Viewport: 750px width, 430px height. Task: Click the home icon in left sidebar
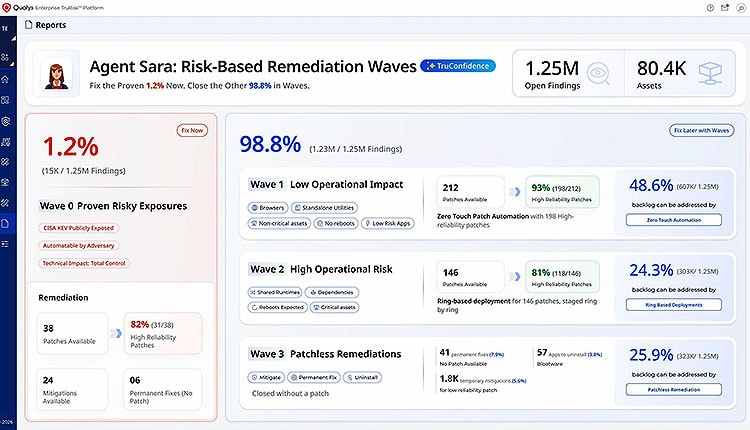tap(5, 79)
